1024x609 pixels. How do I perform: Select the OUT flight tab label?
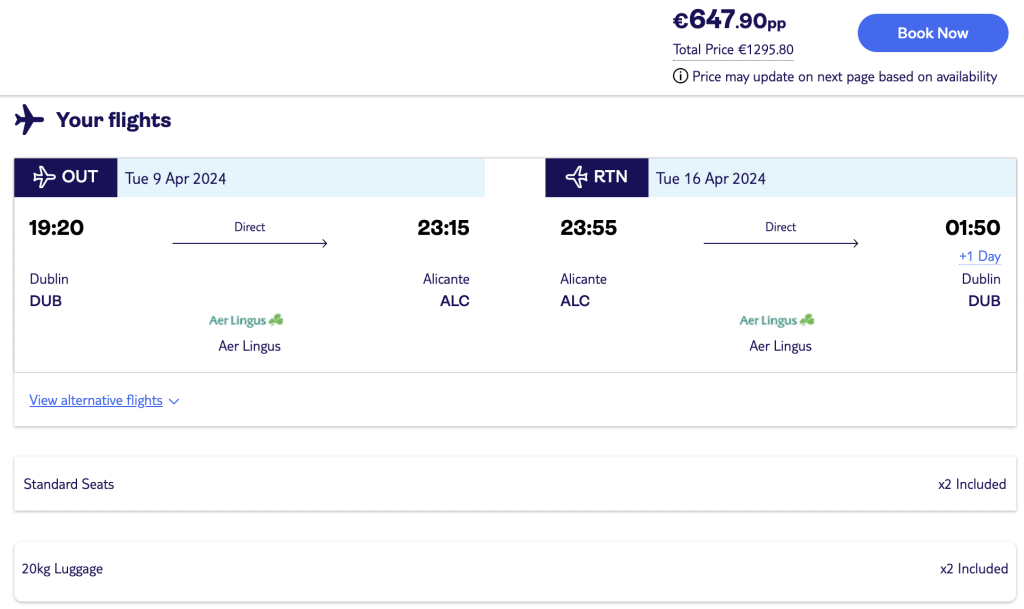coord(80,177)
